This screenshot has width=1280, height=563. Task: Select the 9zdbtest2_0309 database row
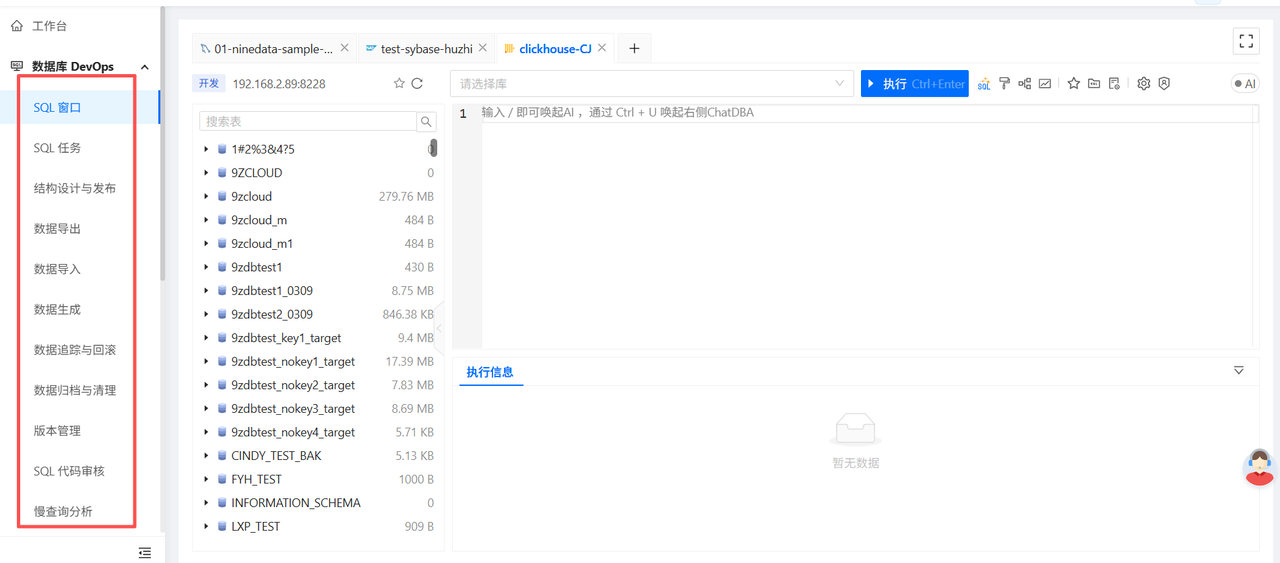point(320,315)
